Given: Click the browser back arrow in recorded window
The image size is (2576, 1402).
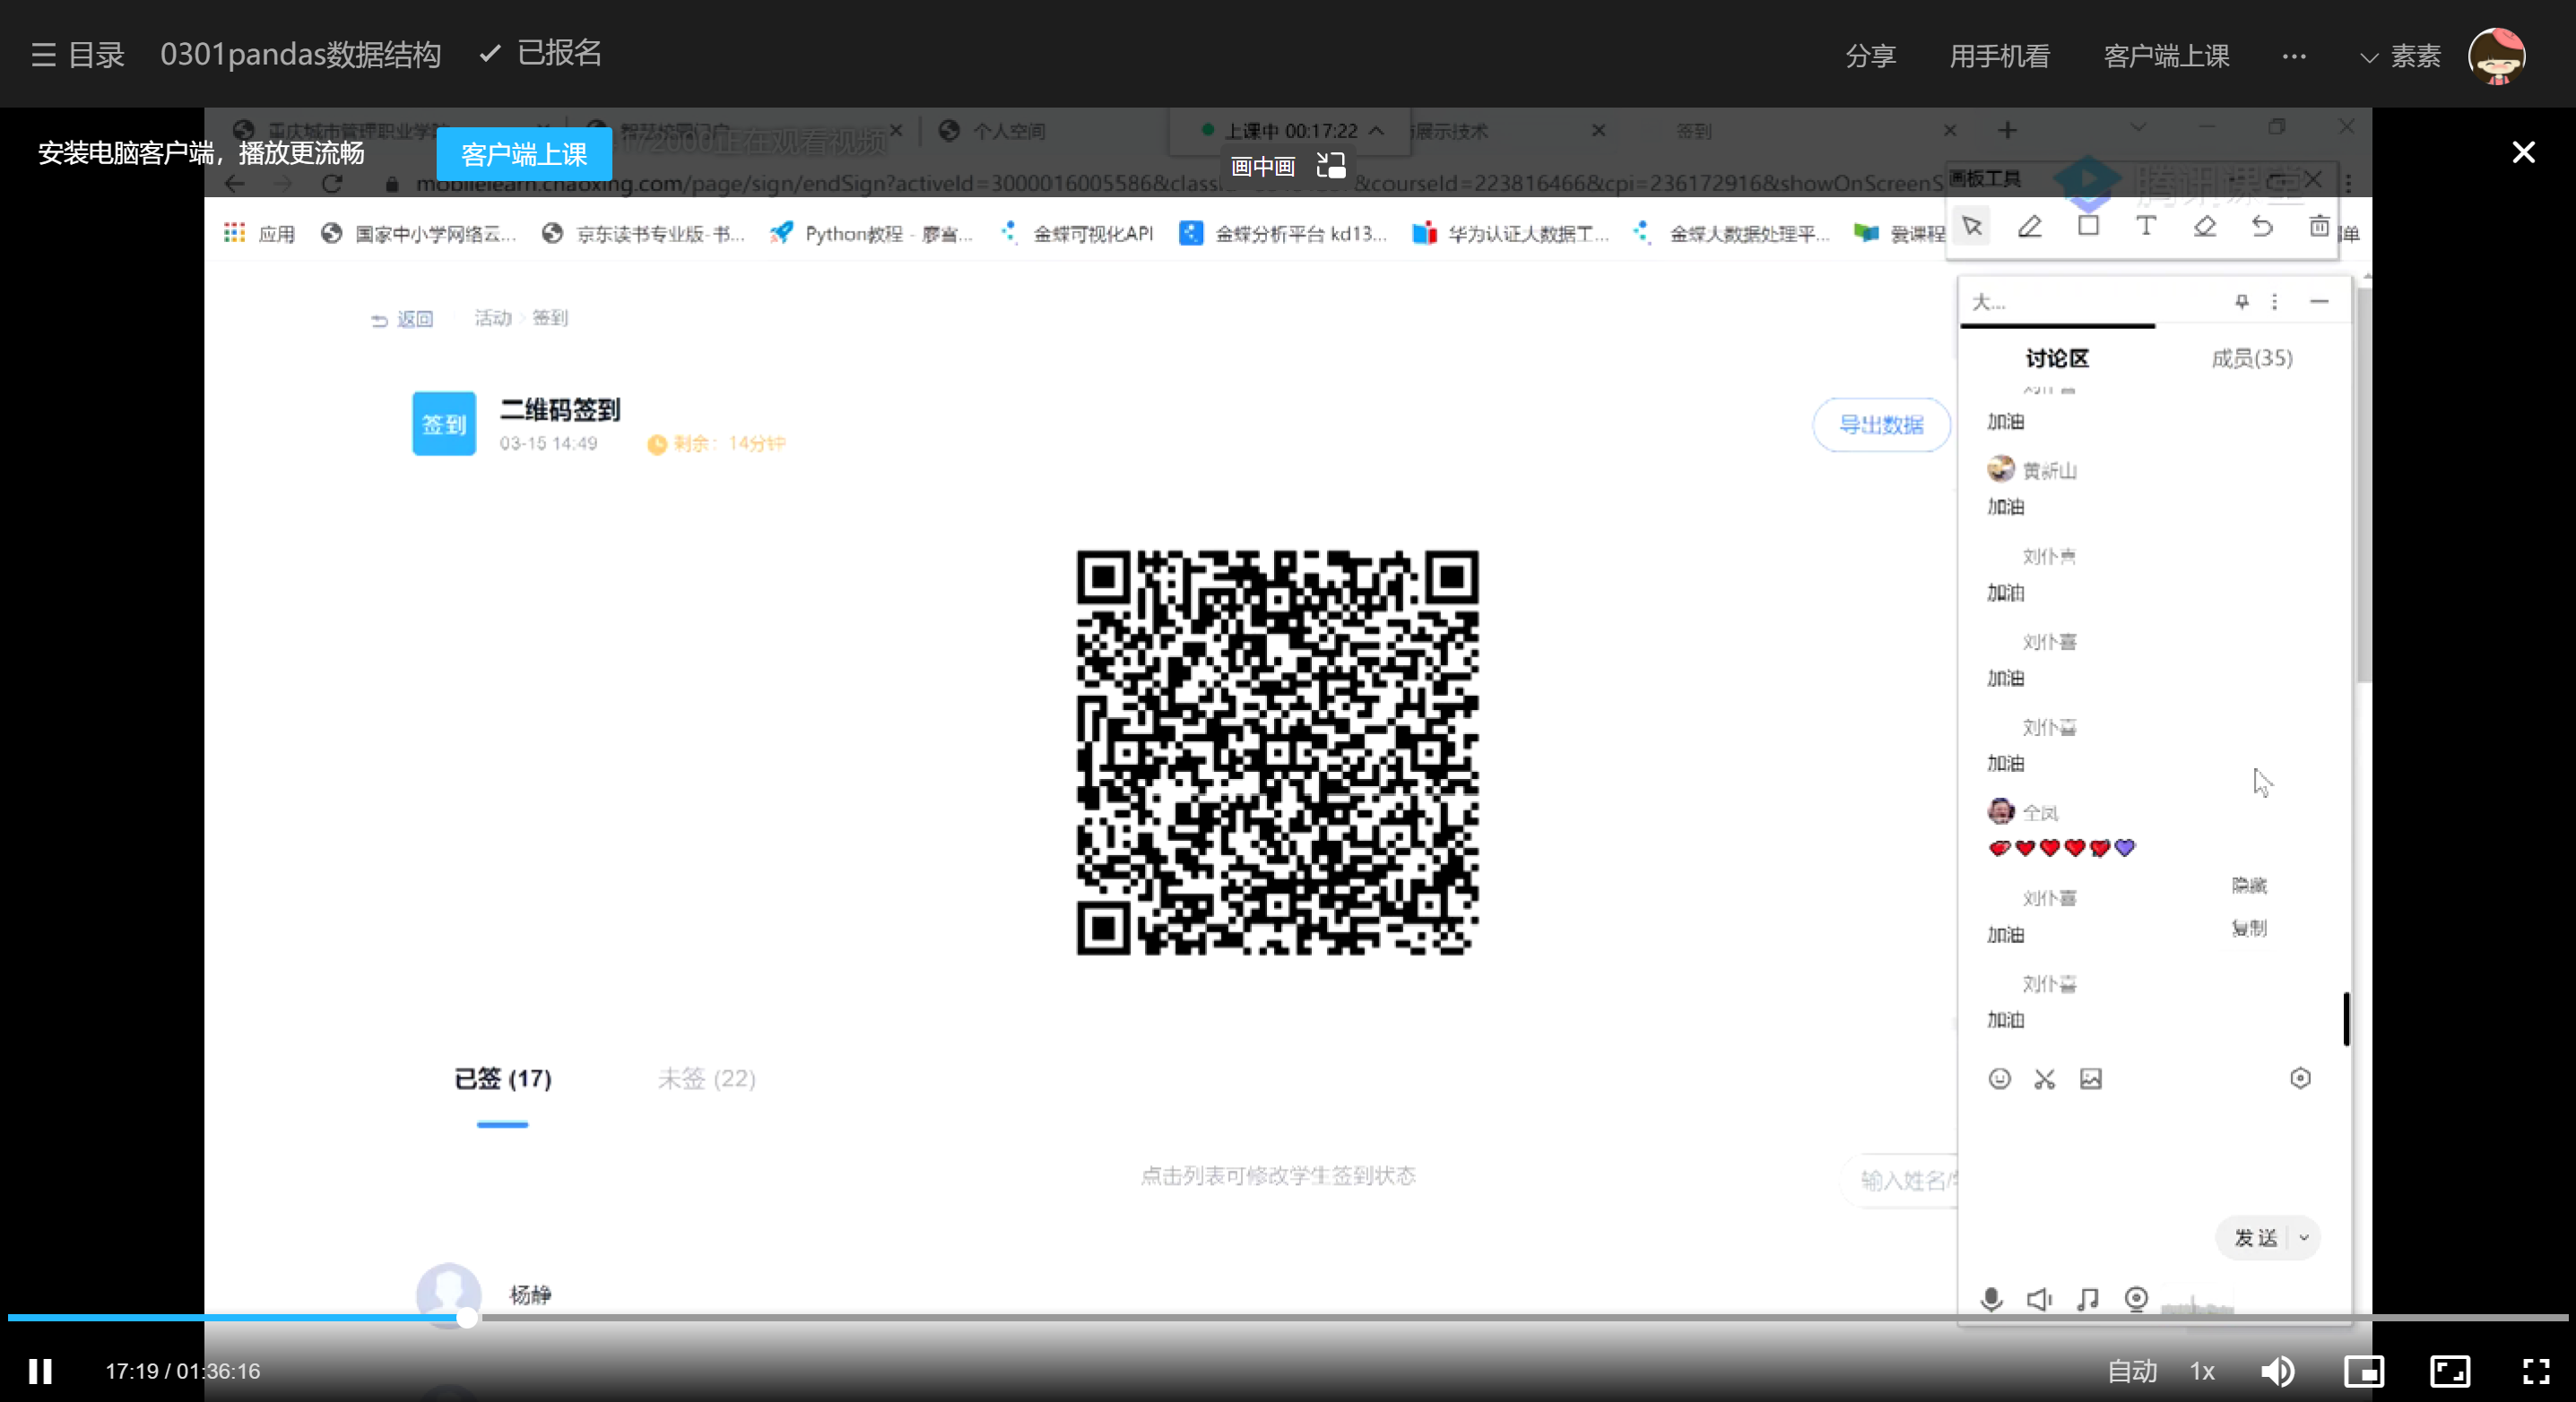Looking at the screenshot, I should click(234, 184).
